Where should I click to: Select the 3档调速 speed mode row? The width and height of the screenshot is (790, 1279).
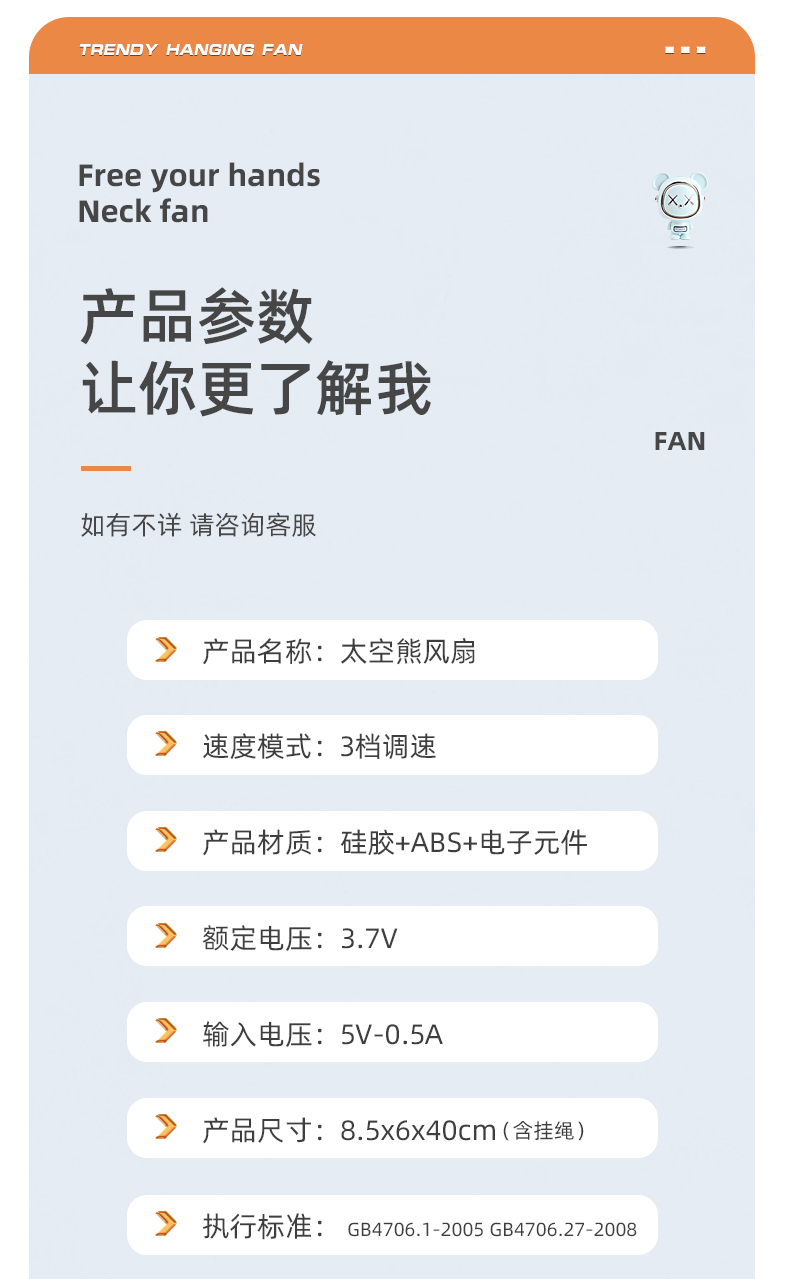[392, 746]
